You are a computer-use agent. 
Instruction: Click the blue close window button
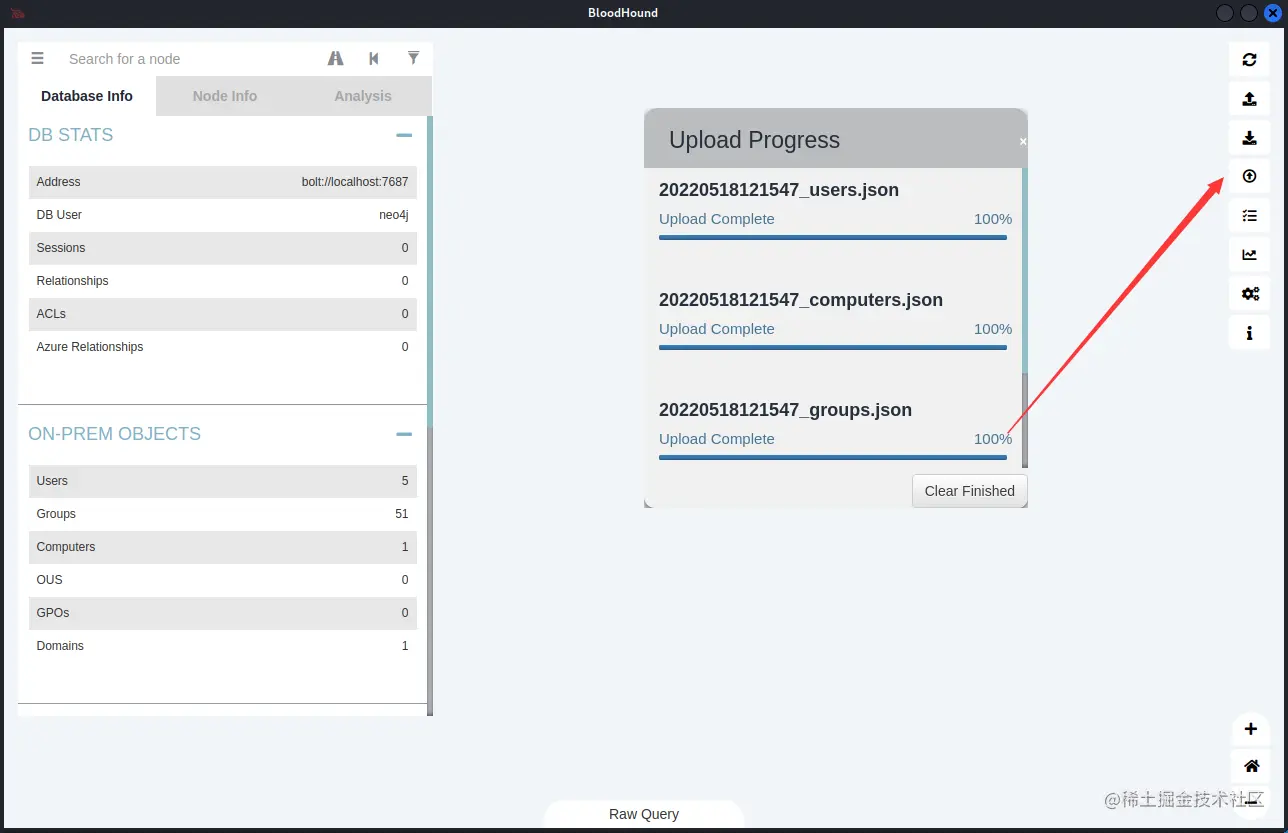(x=1272, y=13)
